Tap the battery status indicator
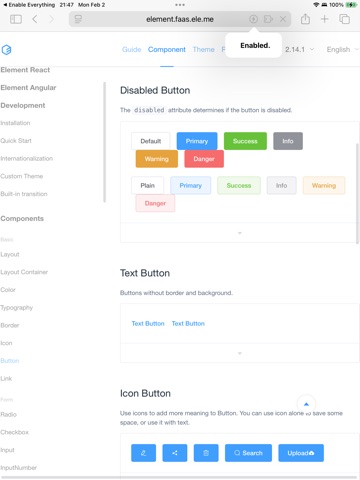Viewport: 360px width, 480px height. (x=351, y=5)
